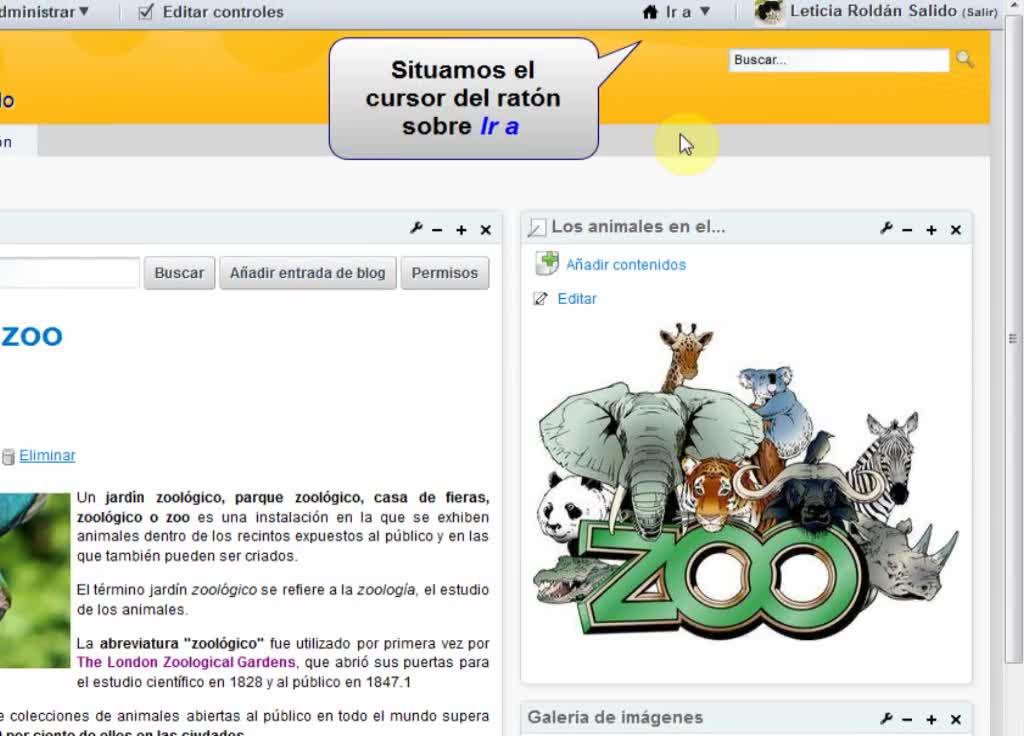The image size is (1024, 736).
Task: Click the Los animales en el... portlet icon
Action: [x=537, y=228]
